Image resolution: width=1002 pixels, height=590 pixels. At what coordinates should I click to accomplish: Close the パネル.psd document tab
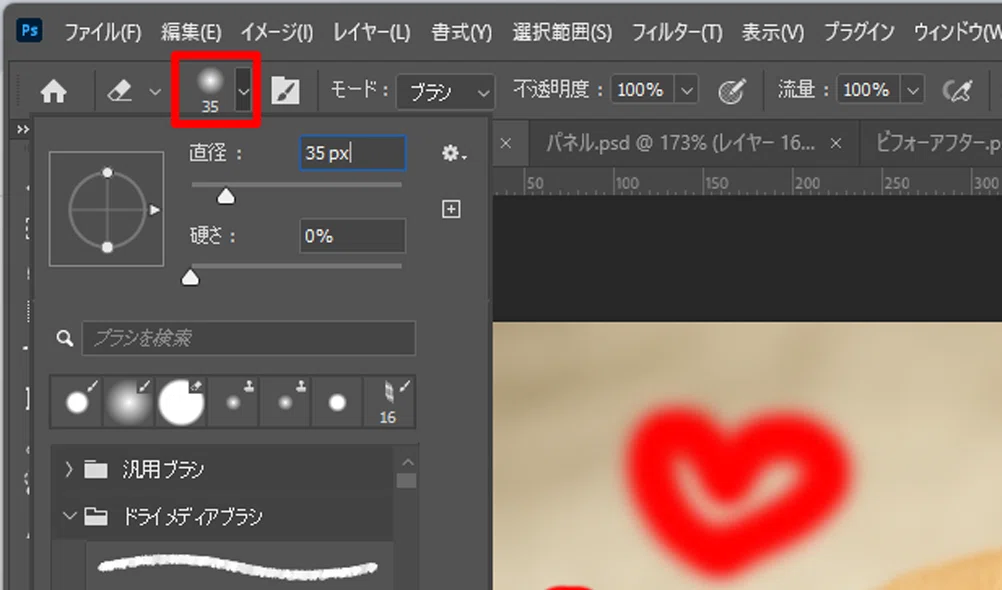pyautogui.click(x=835, y=144)
